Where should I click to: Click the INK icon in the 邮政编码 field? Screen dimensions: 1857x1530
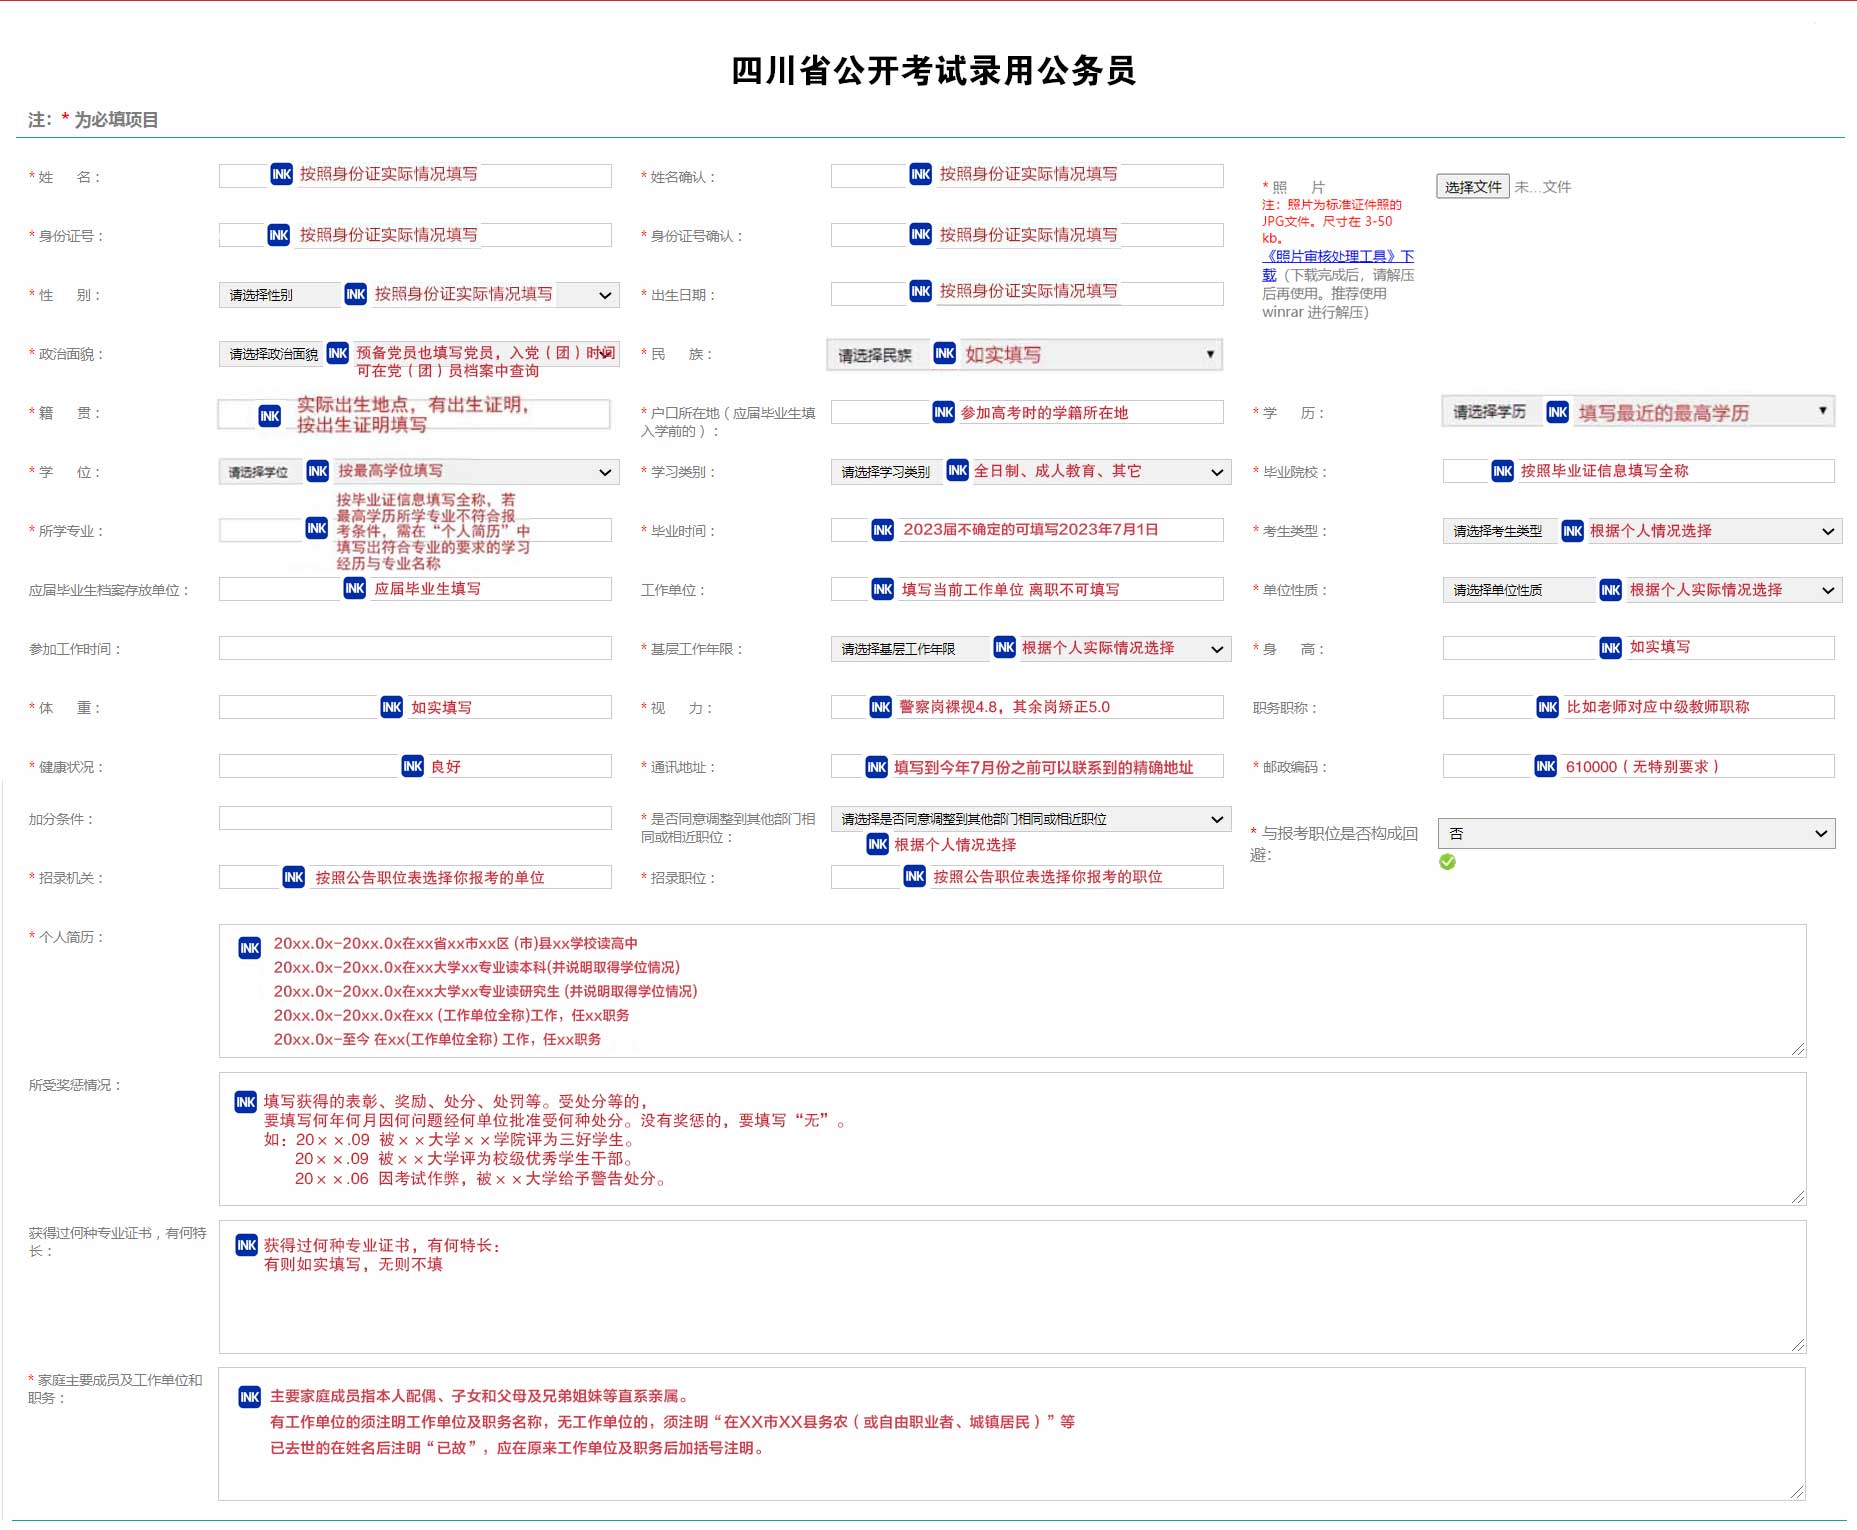coord(1545,766)
